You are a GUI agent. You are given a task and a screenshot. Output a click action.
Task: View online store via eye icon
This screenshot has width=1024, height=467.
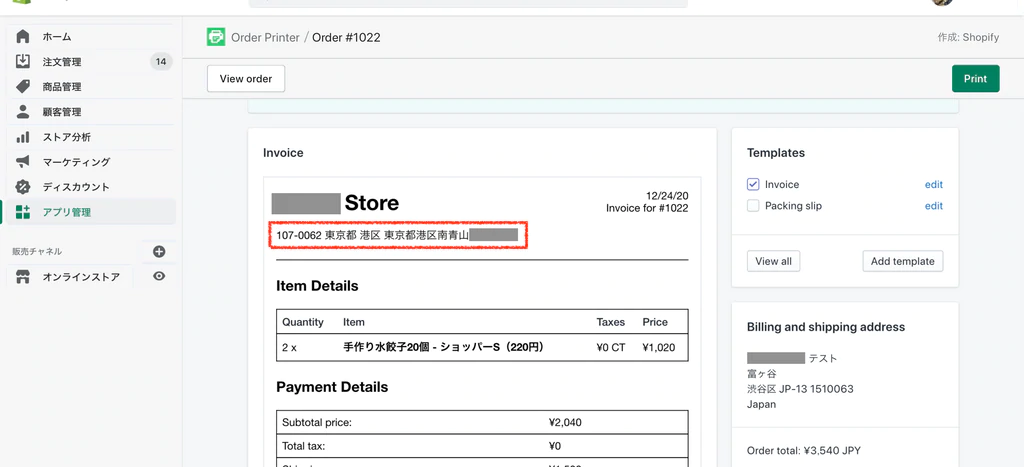click(159, 277)
